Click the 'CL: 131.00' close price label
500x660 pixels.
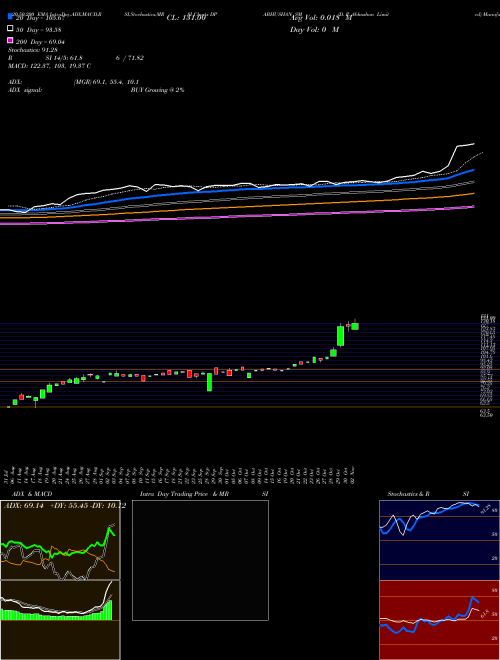pyautogui.click(x=186, y=18)
